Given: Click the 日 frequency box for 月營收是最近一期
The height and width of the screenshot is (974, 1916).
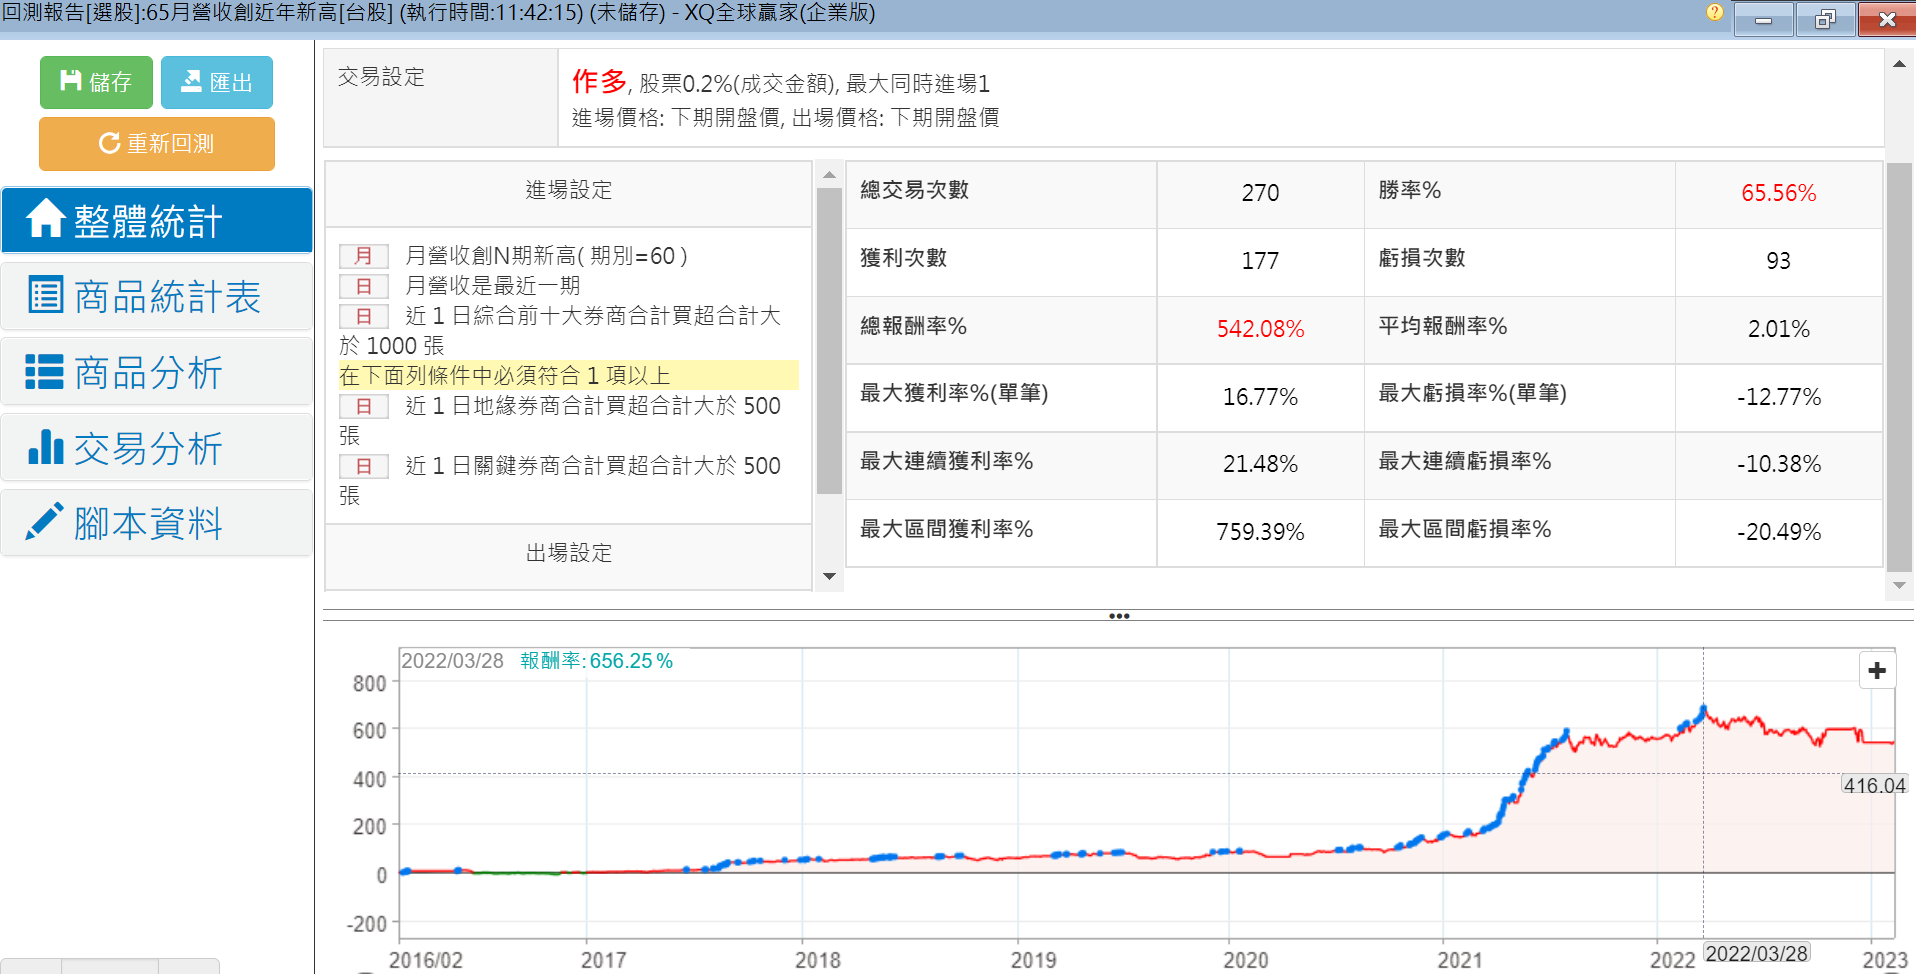Looking at the screenshot, I should pyautogui.click(x=364, y=286).
